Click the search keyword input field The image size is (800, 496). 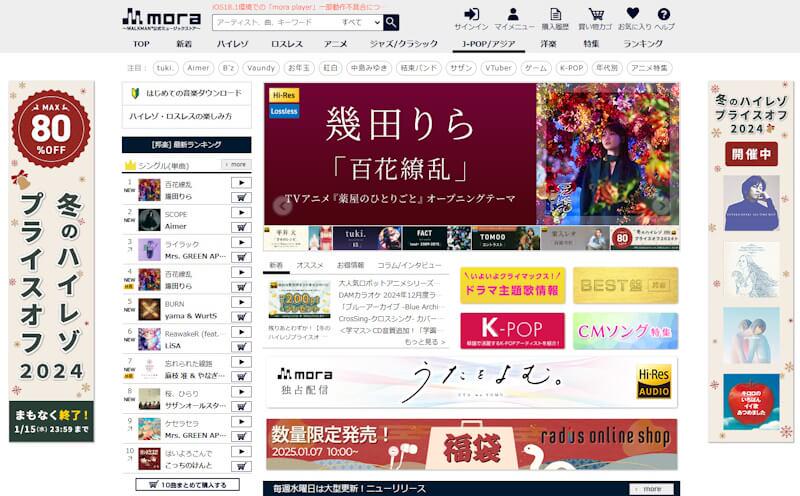[276, 22]
